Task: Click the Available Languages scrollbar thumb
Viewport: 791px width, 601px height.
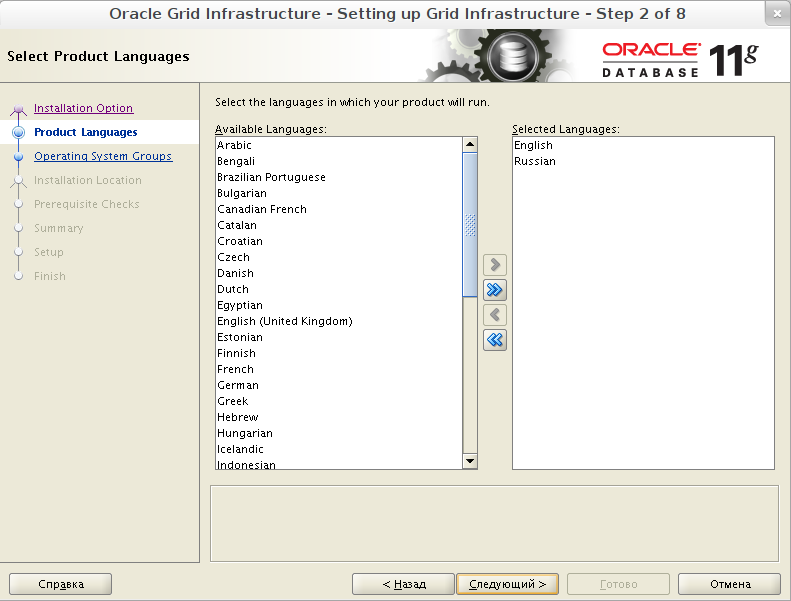Action: point(470,225)
